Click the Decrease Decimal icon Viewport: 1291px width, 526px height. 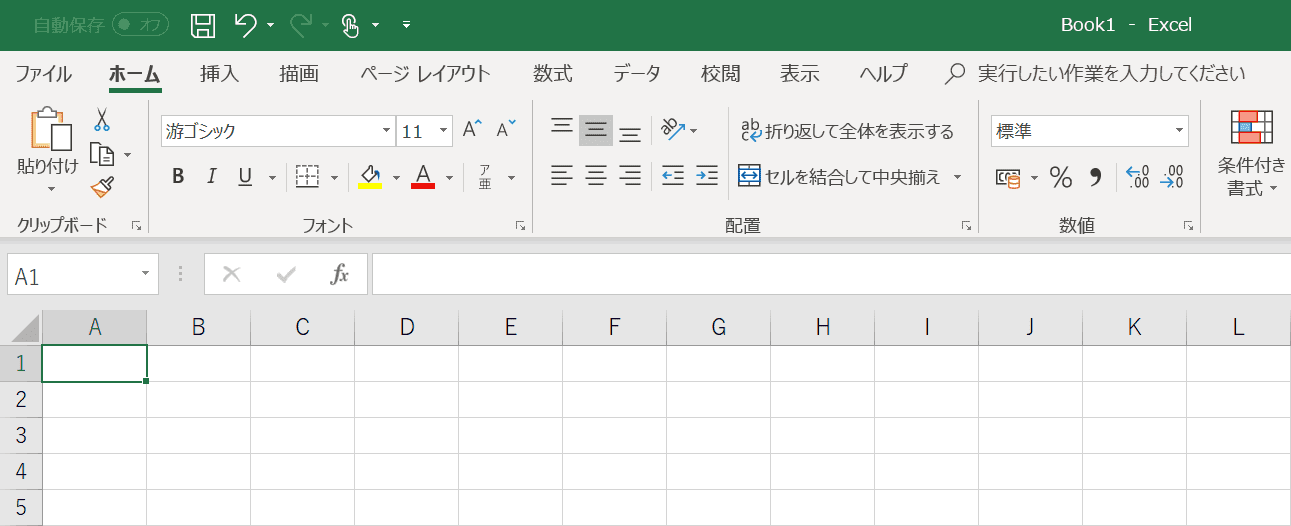[x=1171, y=178]
